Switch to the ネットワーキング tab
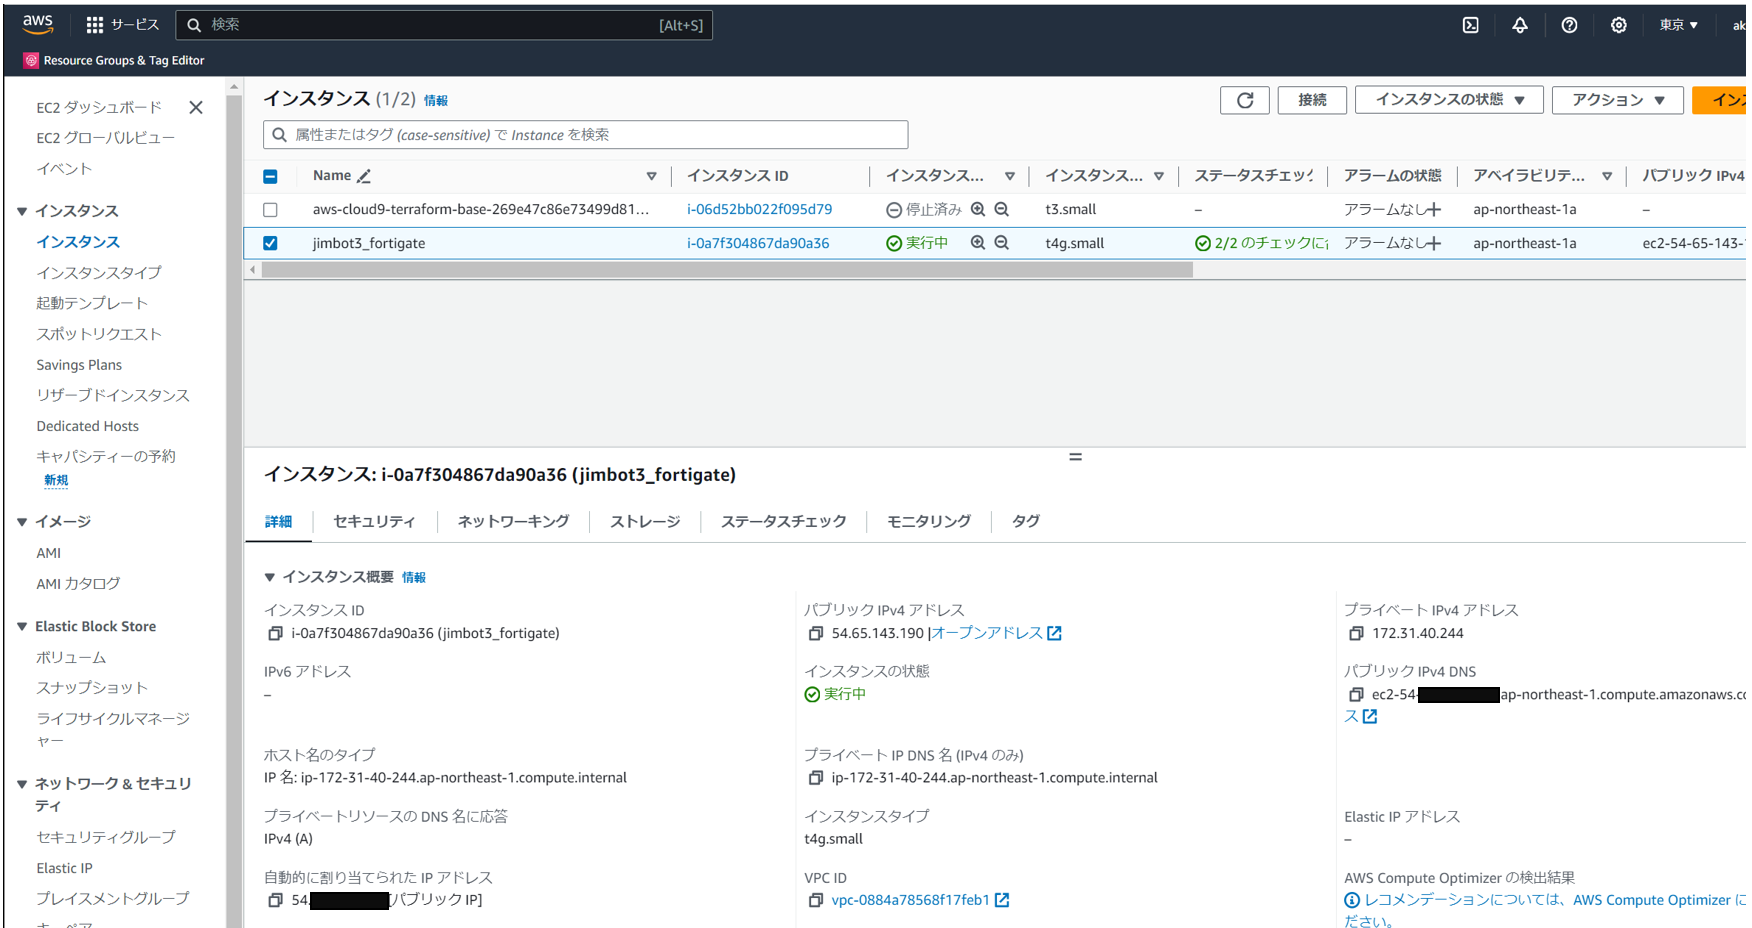 513,521
